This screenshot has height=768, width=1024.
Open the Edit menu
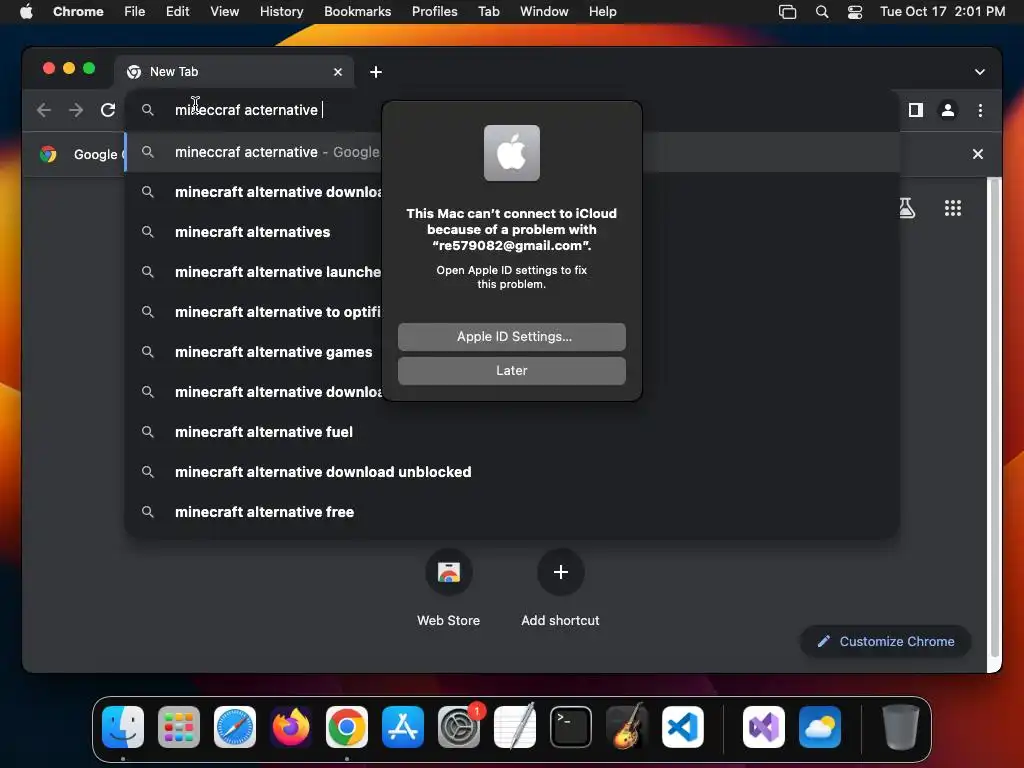point(177,12)
